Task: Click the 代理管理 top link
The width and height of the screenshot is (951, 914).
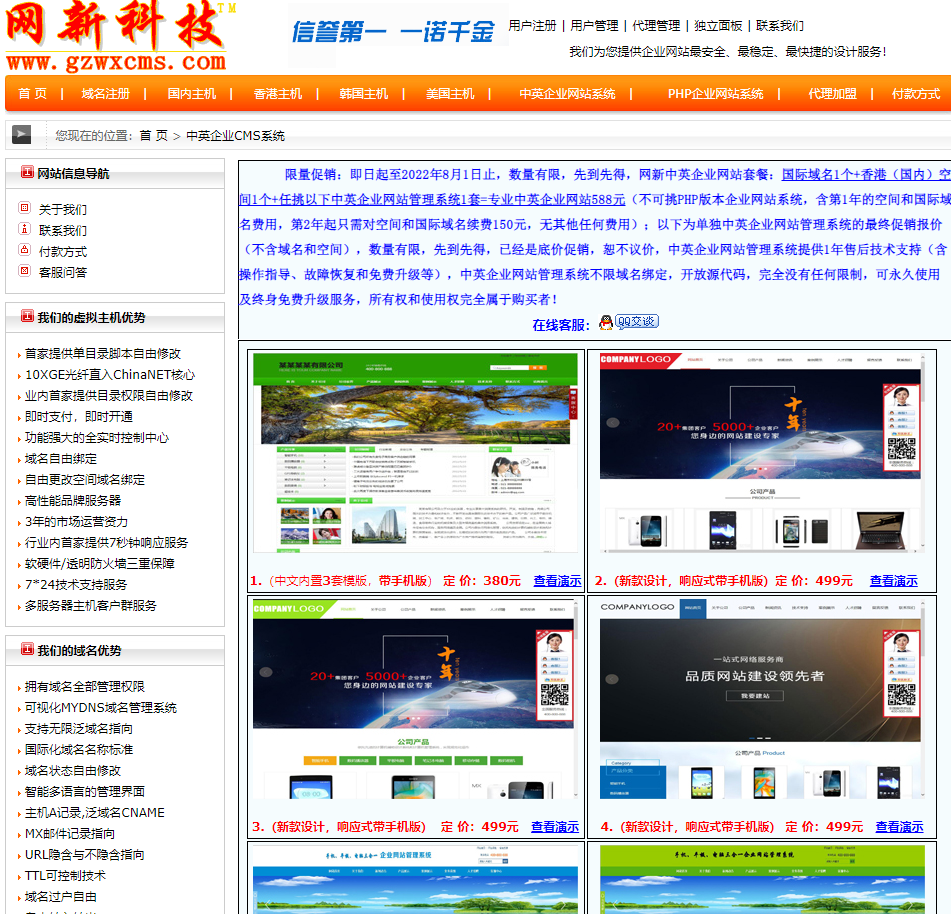Action: 656,26
